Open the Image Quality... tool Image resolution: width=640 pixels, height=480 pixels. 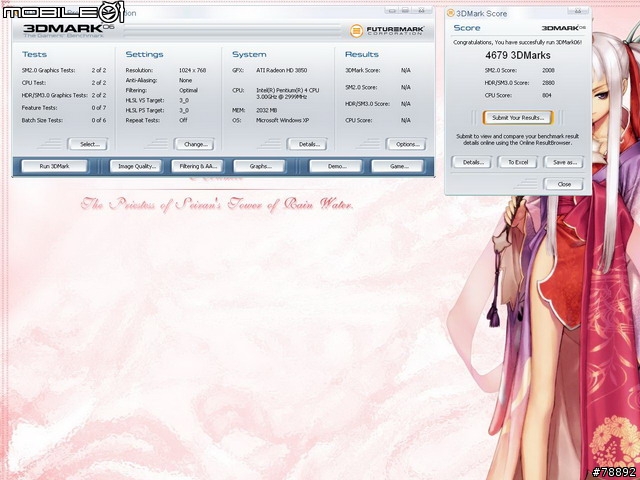[x=136, y=166]
